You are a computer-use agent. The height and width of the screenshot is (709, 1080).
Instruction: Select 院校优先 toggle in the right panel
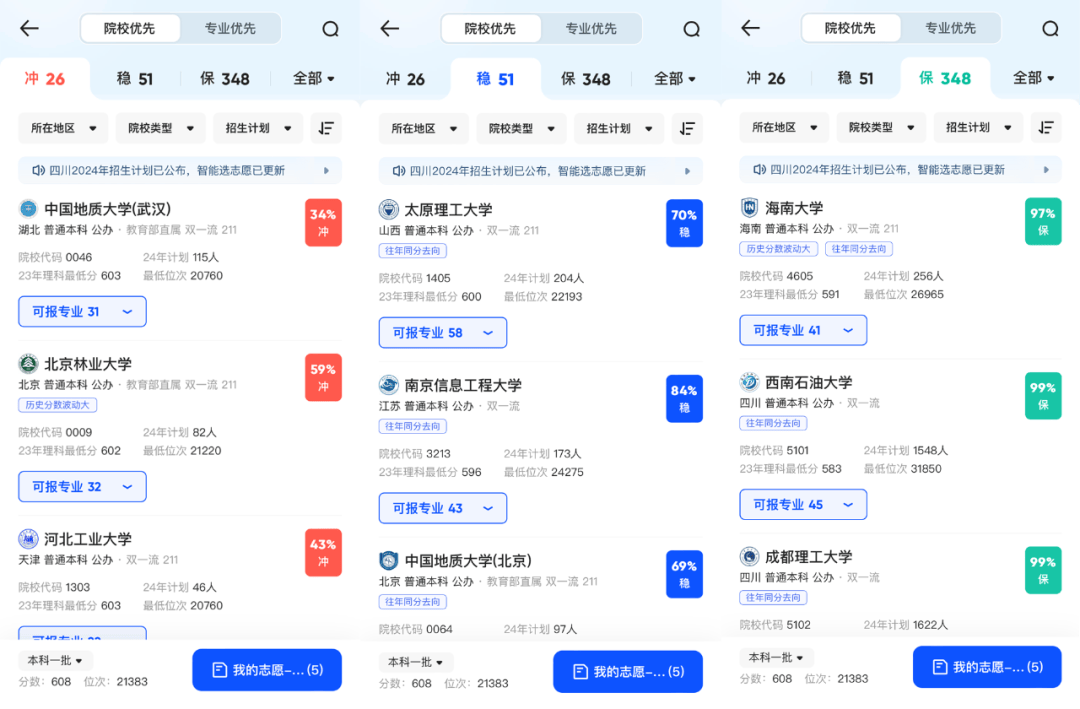click(x=850, y=28)
